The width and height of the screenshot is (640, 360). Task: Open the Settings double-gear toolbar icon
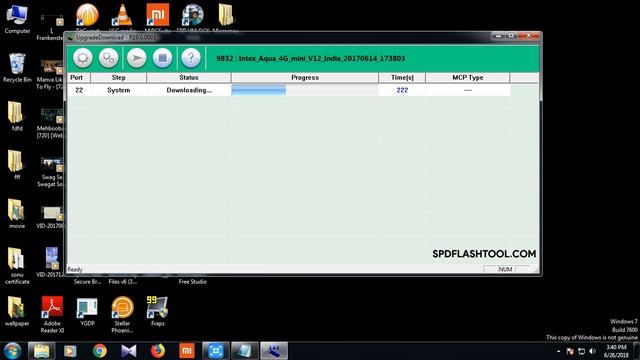(109, 58)
